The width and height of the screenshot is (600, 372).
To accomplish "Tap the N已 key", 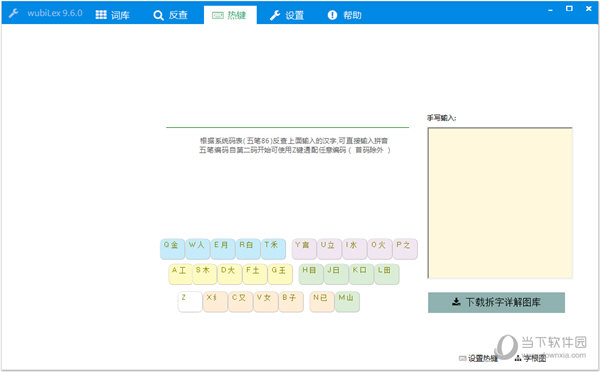I will pos(322,302).
